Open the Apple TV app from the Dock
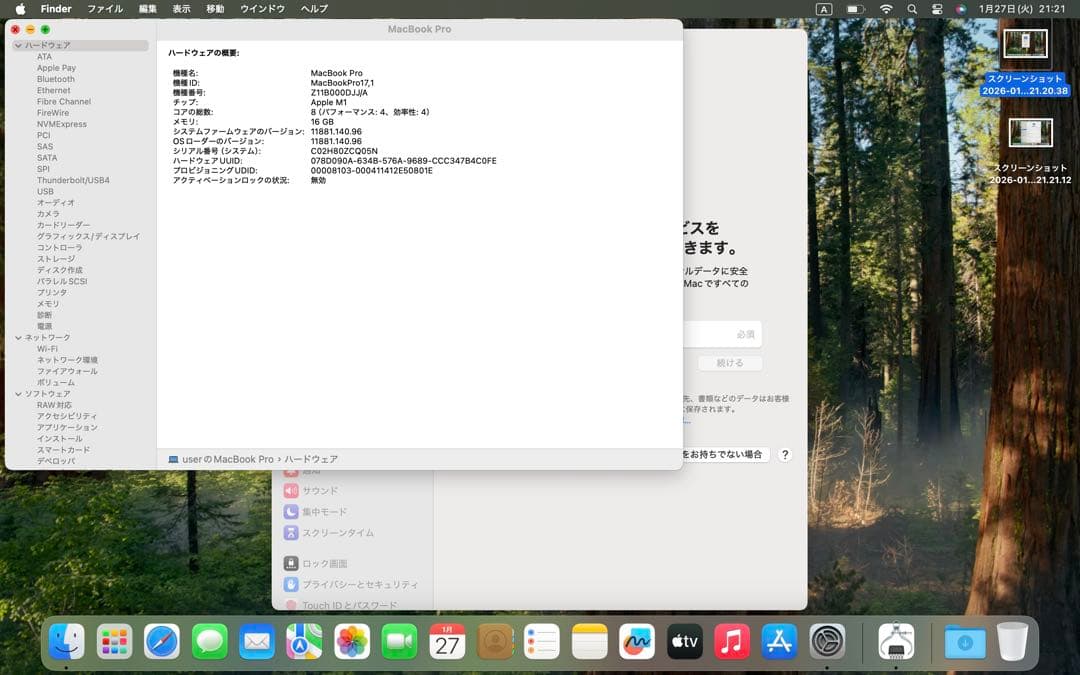 [685, 643]
